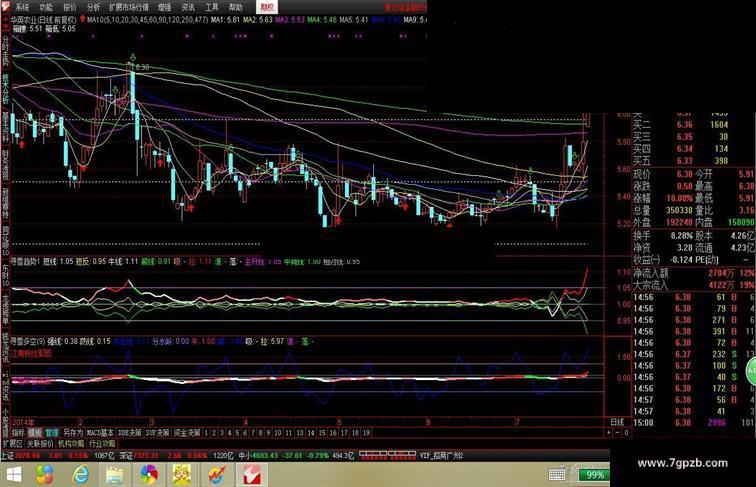
Task: Click the 99% green battery indicator
Action: (594, 475)
